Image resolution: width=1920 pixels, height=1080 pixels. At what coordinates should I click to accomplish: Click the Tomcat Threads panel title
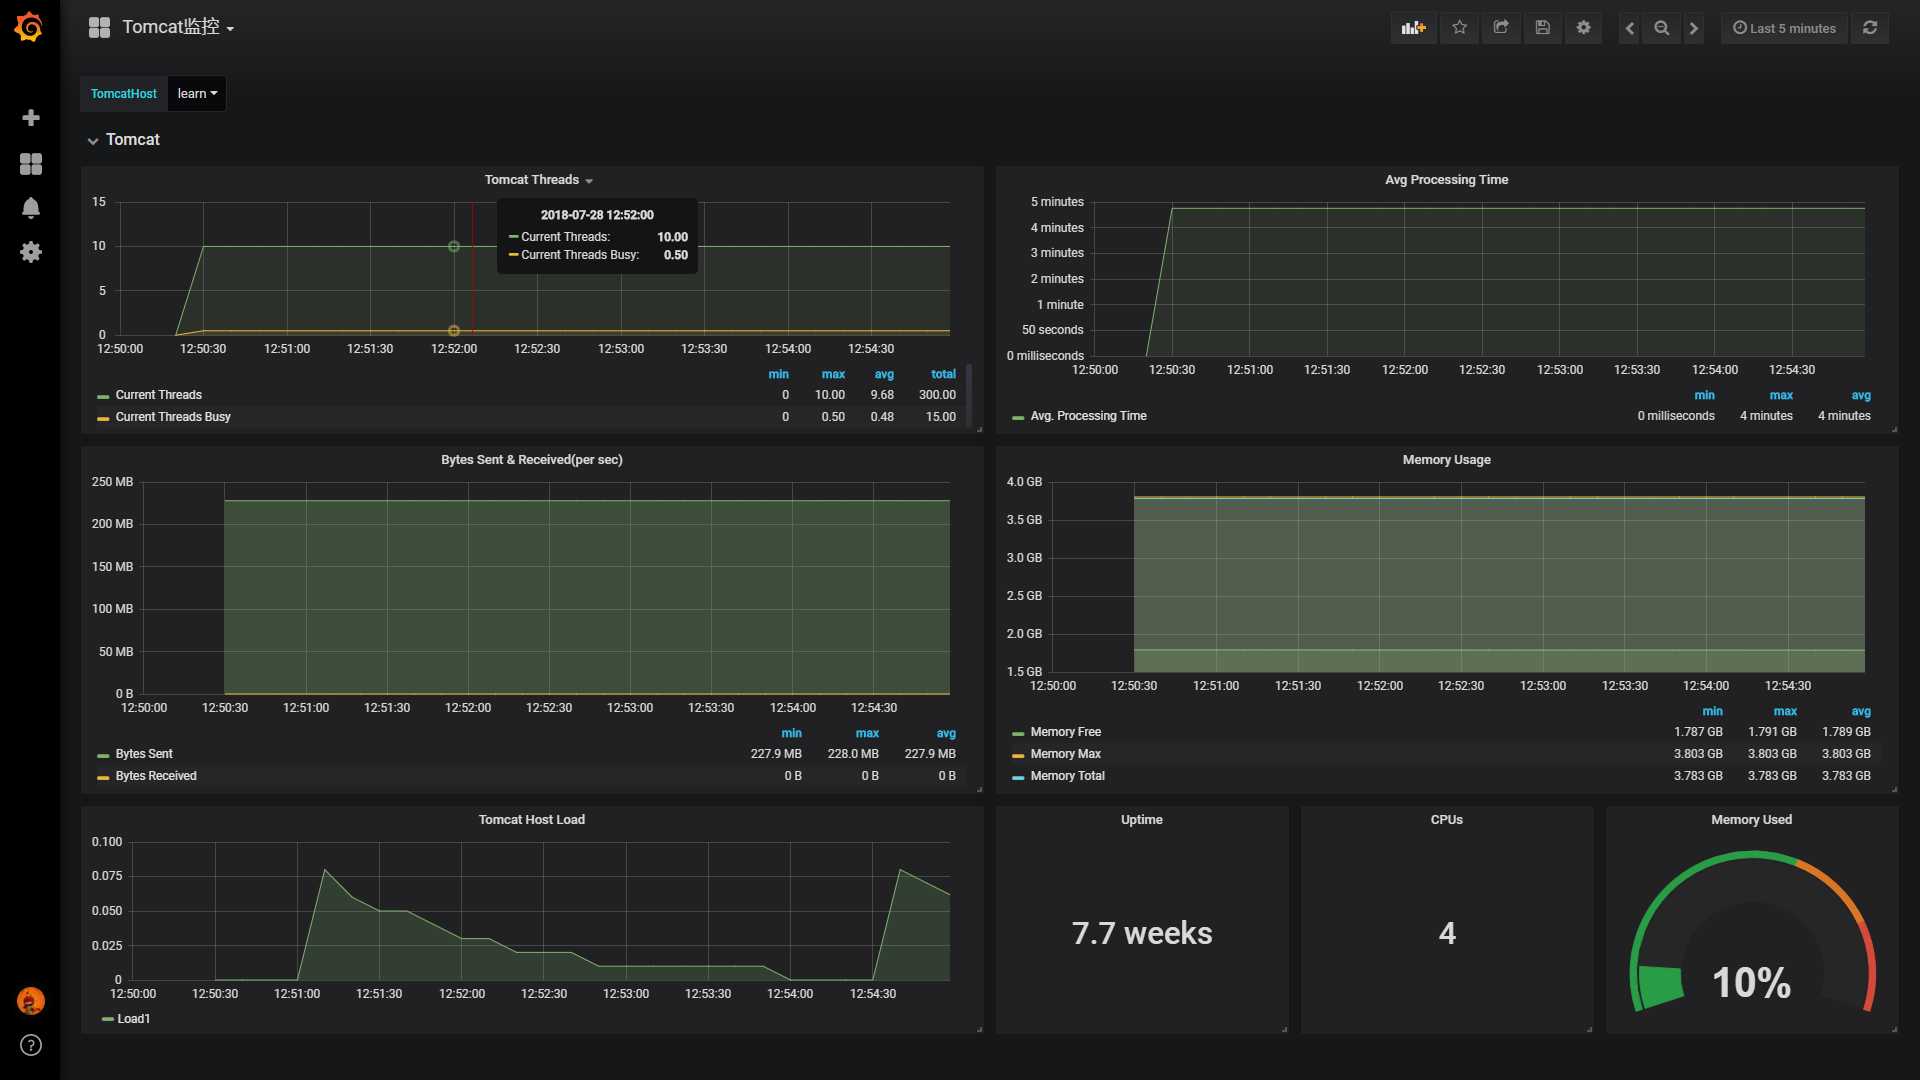coord(531,179)
